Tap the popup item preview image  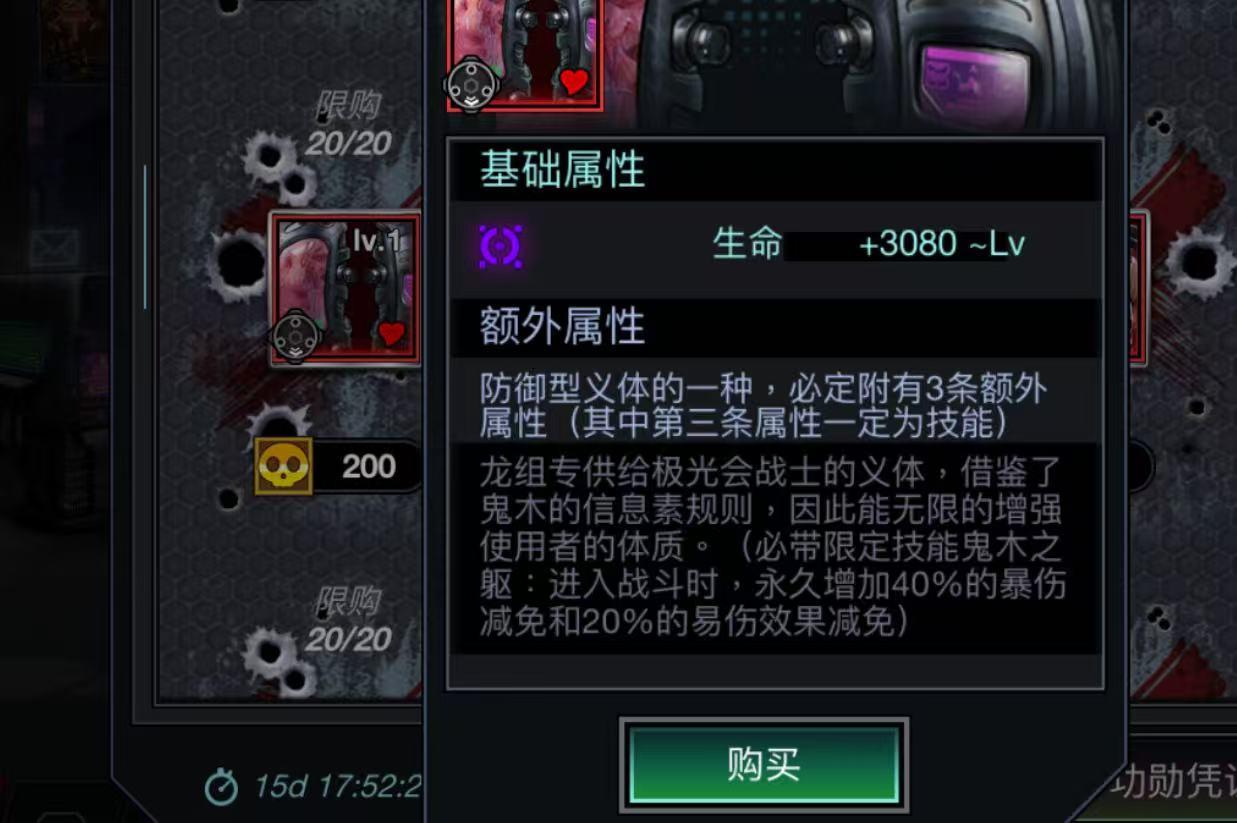pyautogui.click(x=524, y=53)
